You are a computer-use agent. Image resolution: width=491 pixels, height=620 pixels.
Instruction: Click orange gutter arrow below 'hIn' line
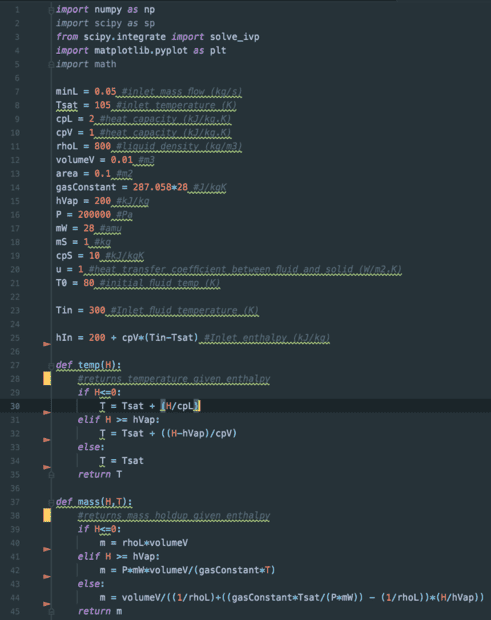47,344
